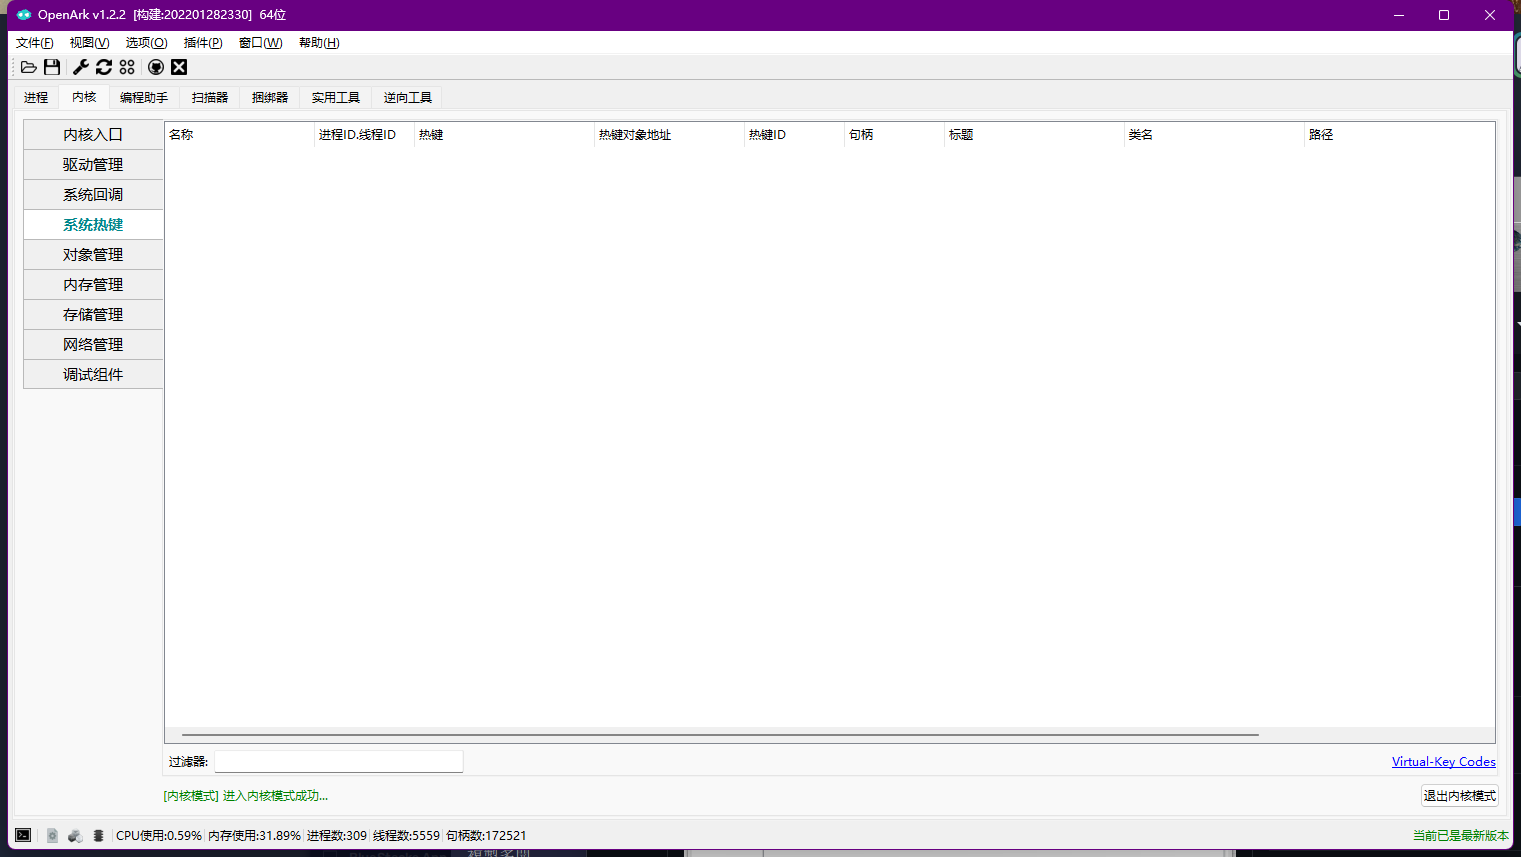This screenshot has height=857, width=1521.
Task: Click the OpenArk title bar logo
Action: [24, 15]
